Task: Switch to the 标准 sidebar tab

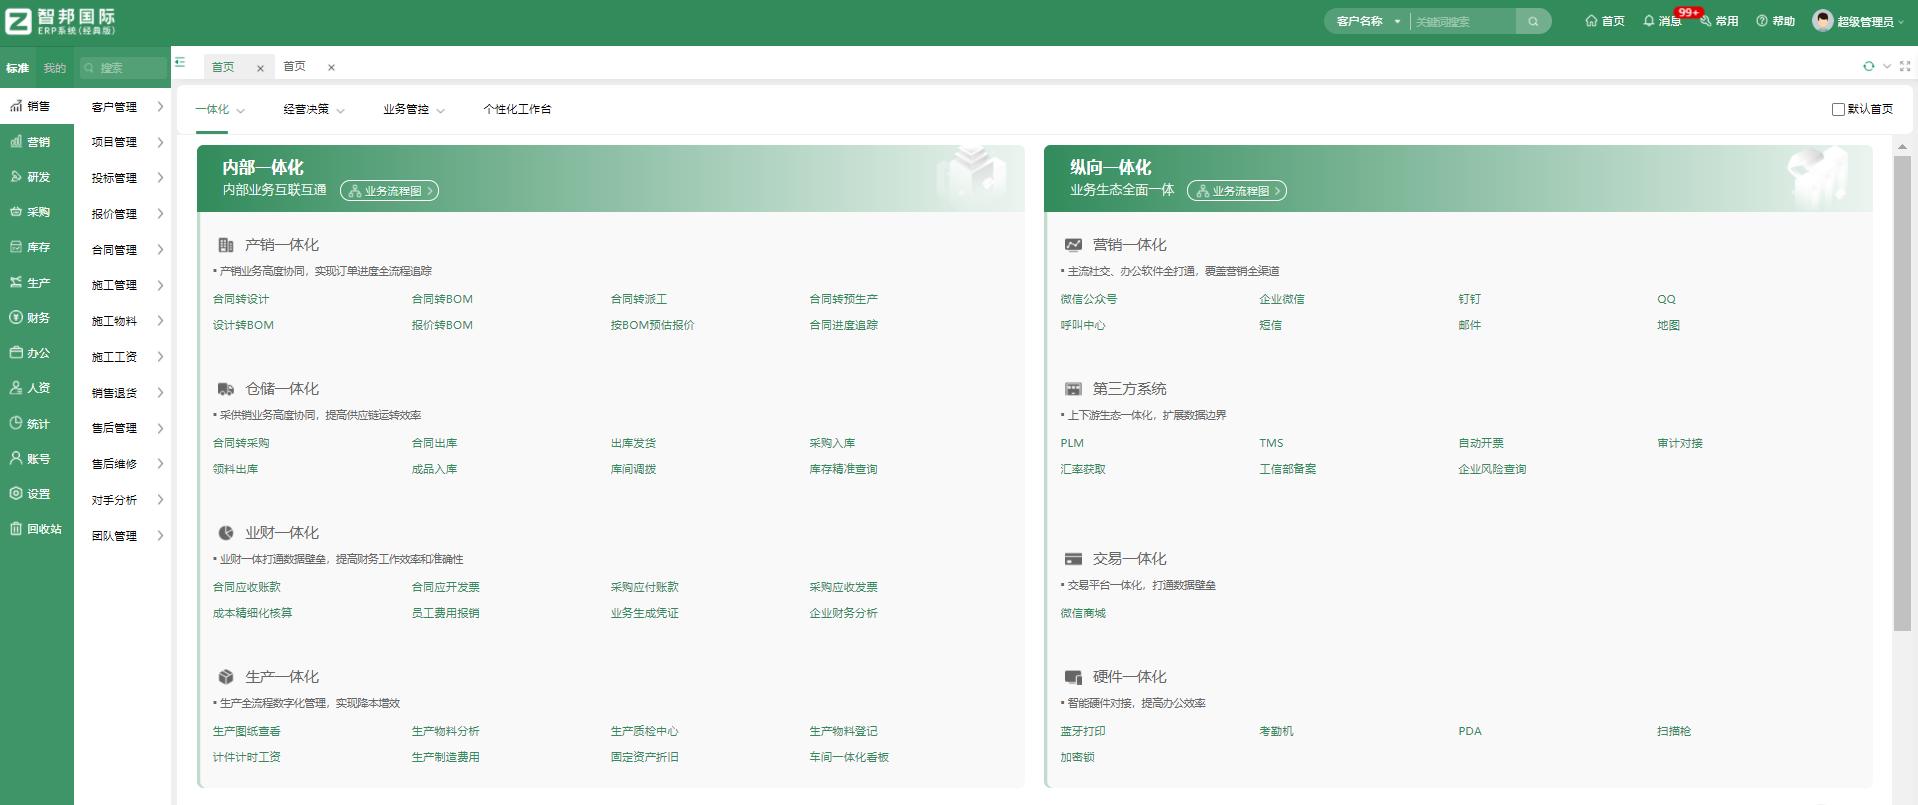Action: (x=17, y=68)
